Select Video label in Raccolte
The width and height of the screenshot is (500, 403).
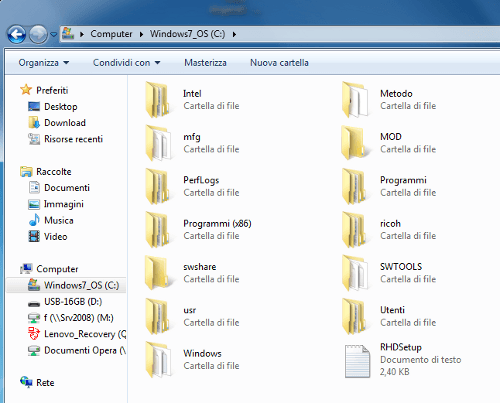tap(56, 237)
